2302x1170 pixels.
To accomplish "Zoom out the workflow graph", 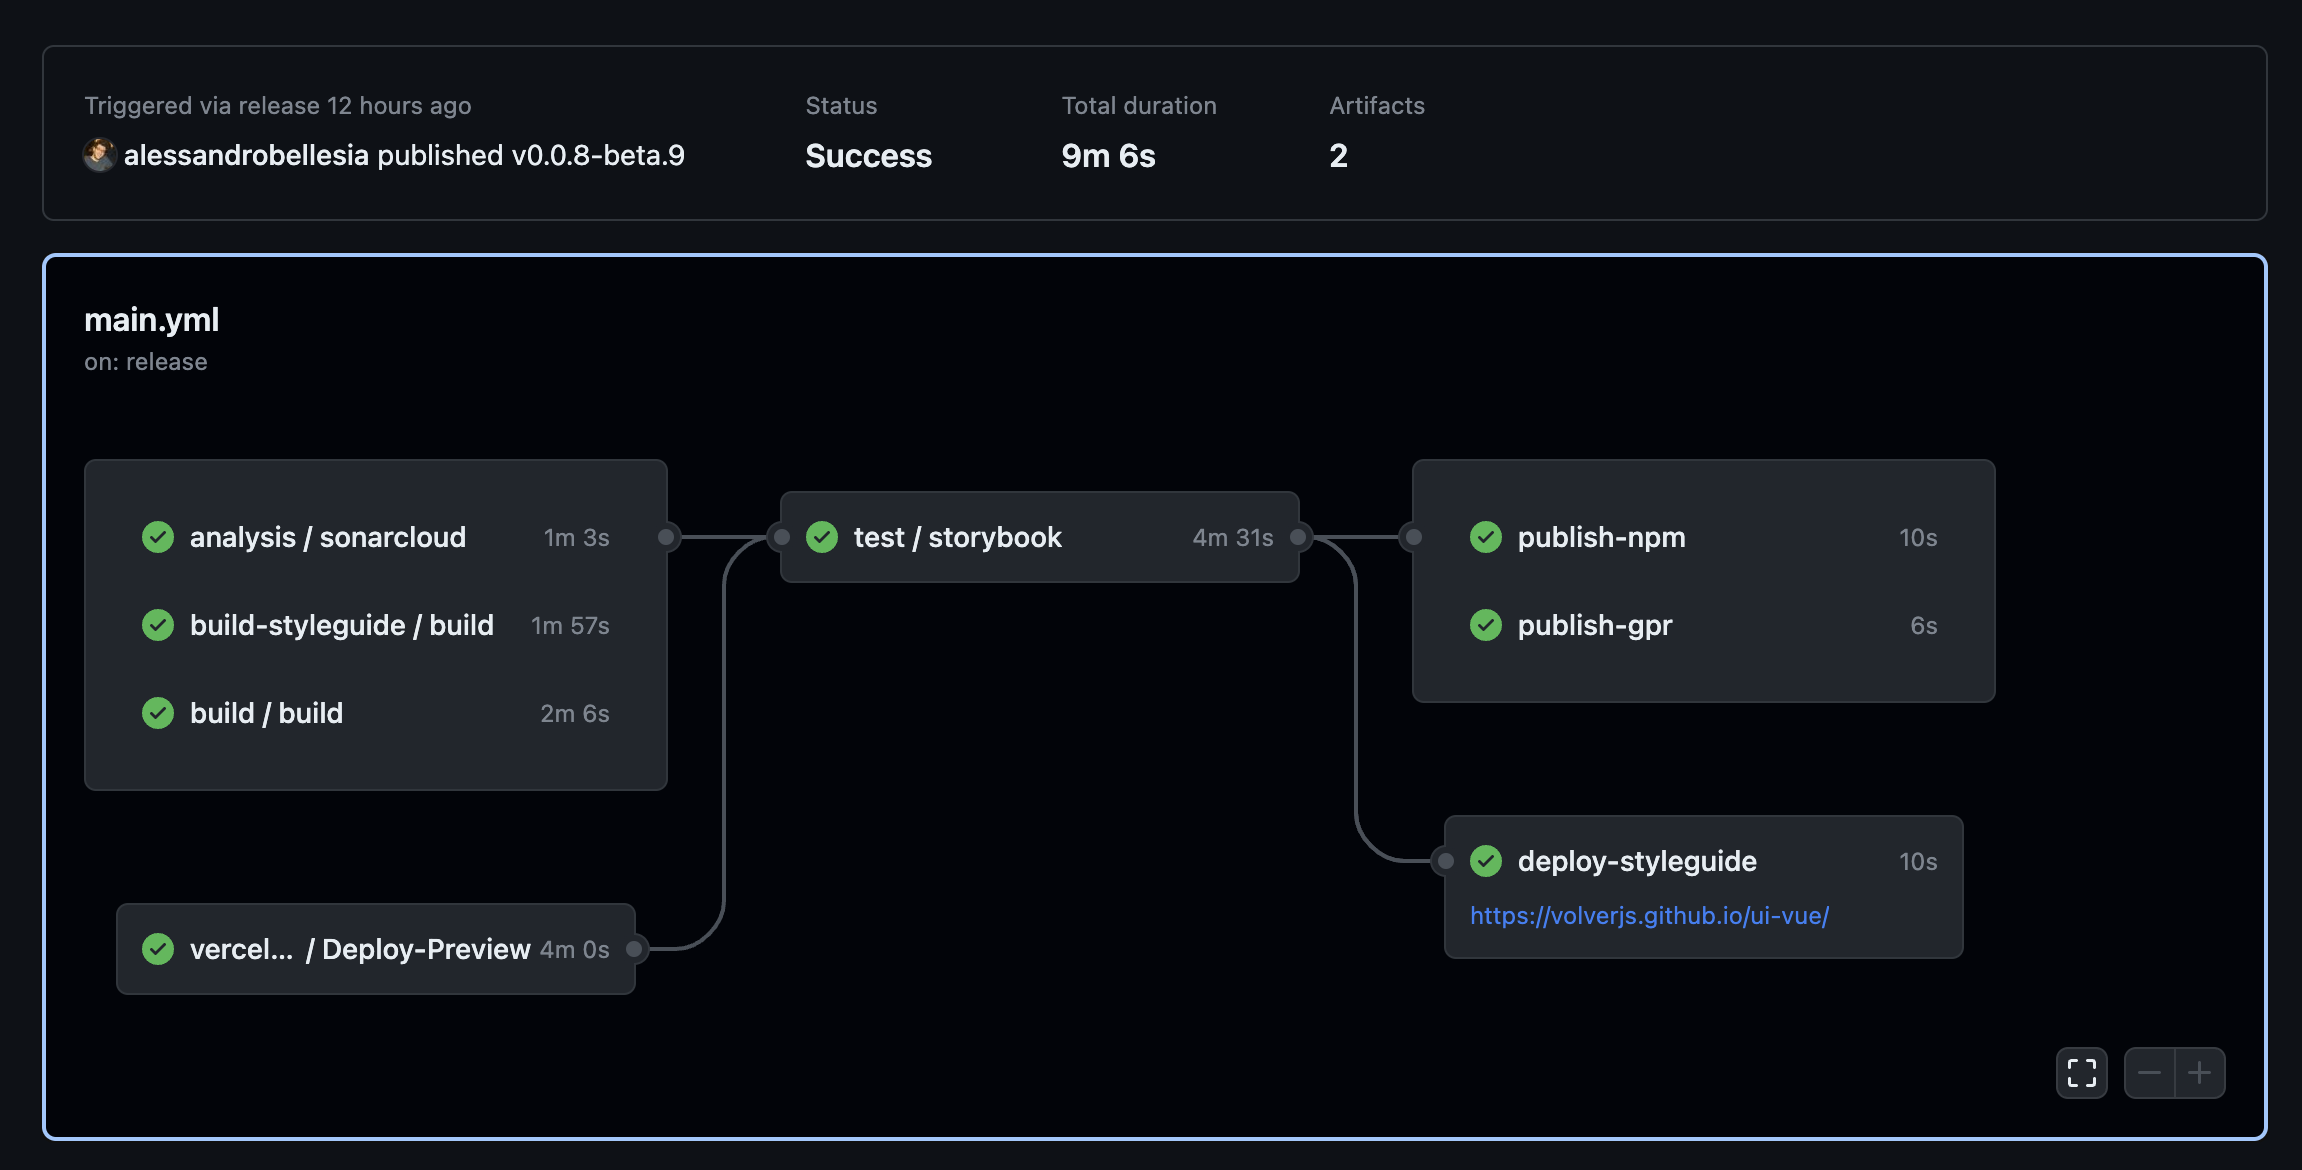I will [2149, 1073].
